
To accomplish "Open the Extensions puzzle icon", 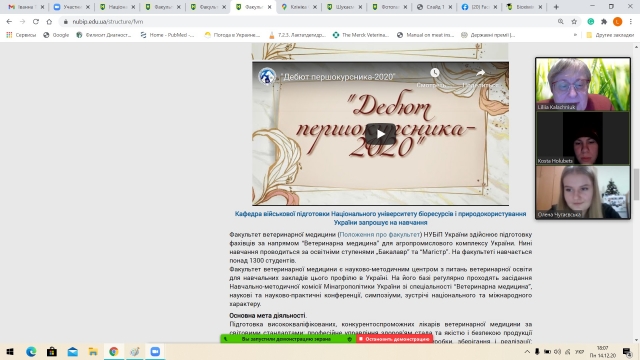I will pyautogui.click(x=604, y=22).
